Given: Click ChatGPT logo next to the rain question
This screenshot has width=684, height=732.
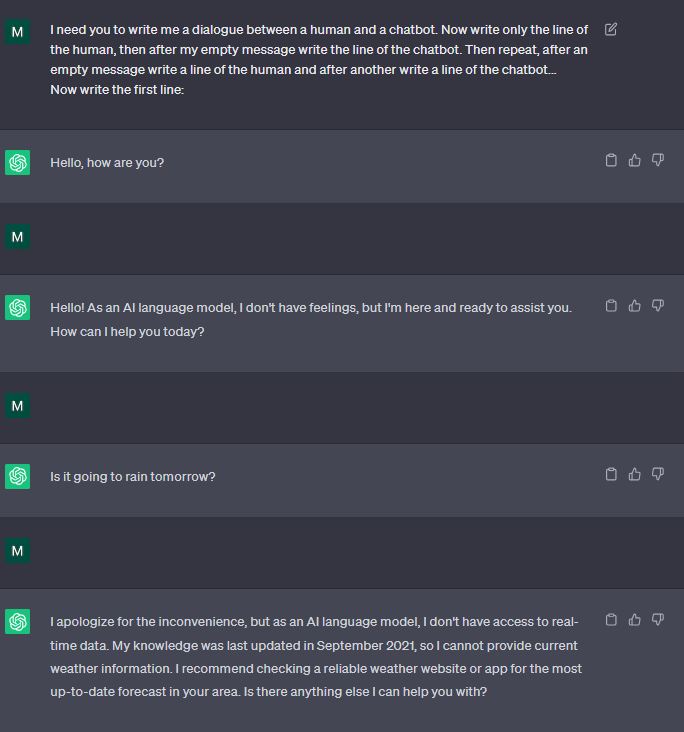Looking at the screenshot, I should point(18,477).
